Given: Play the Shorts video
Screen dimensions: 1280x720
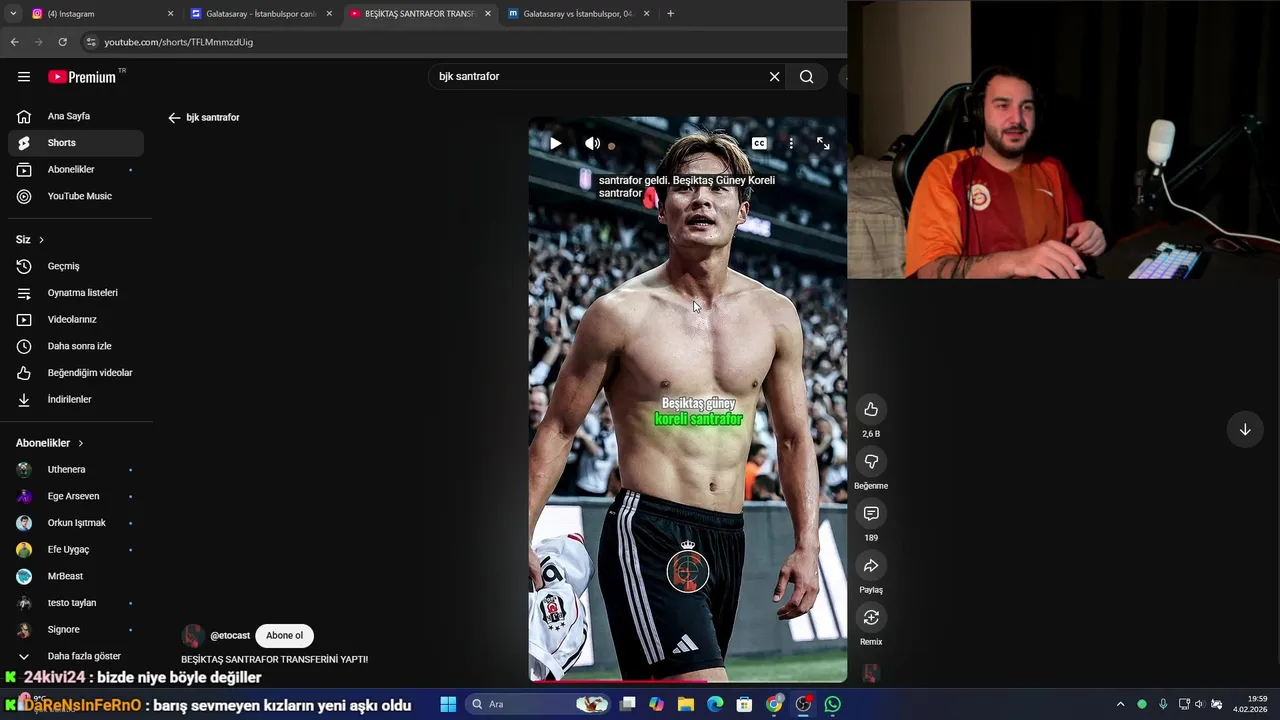Looking at the screenshot, I should click(555, 144).
